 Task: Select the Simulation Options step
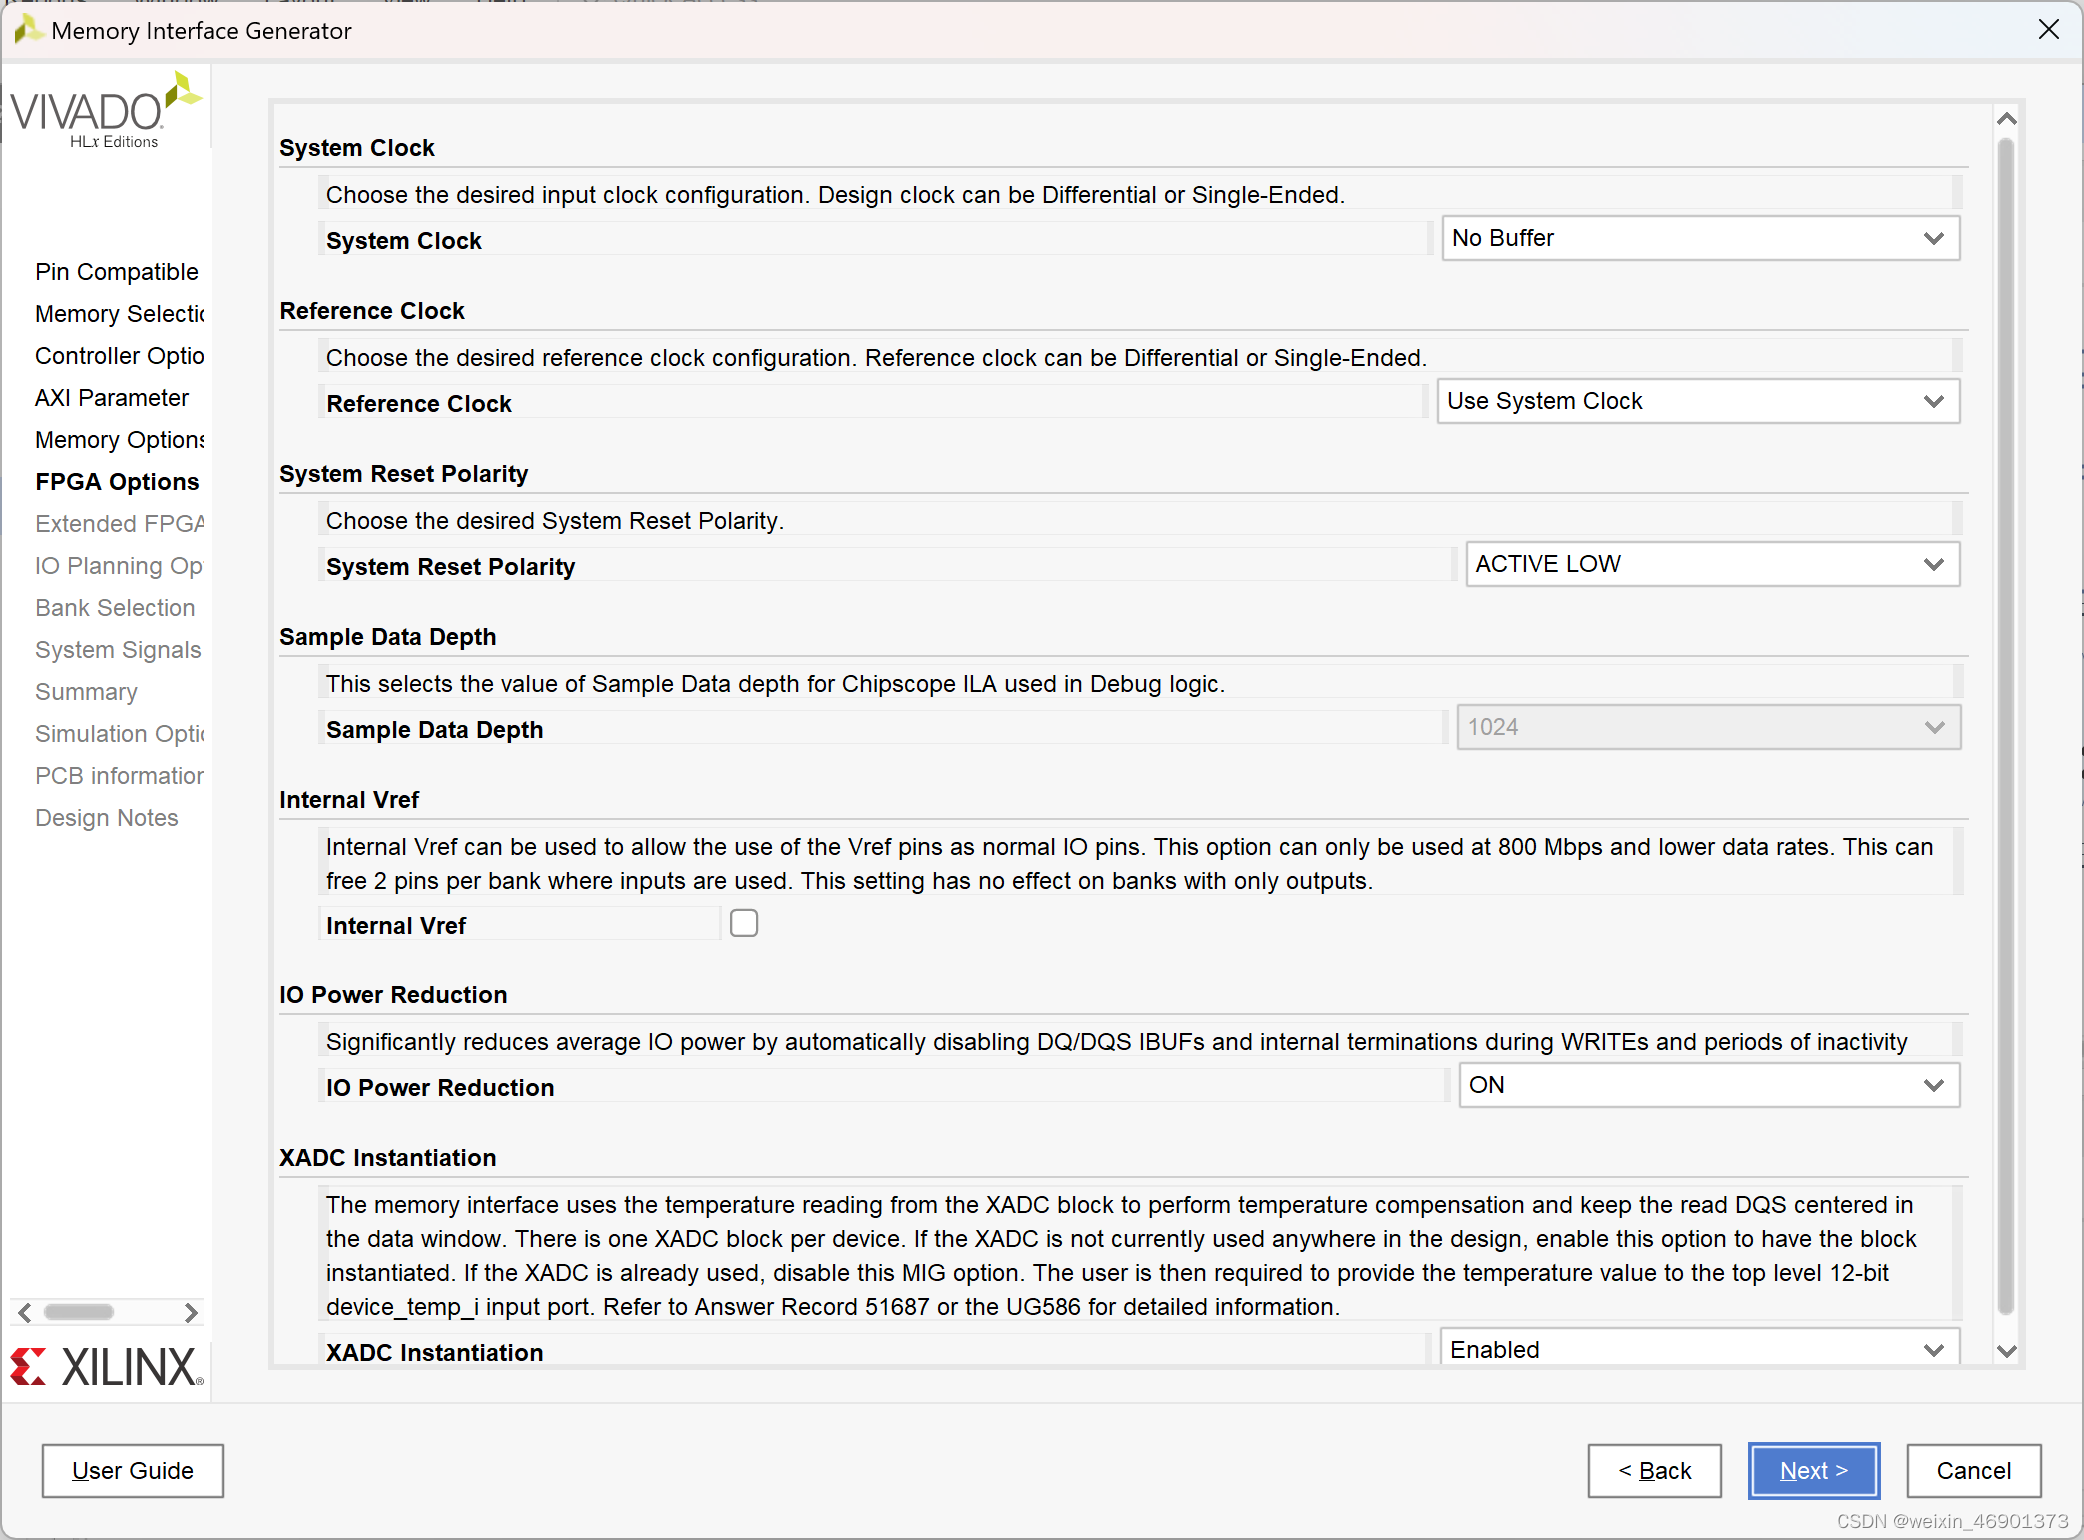click(120, 734)
